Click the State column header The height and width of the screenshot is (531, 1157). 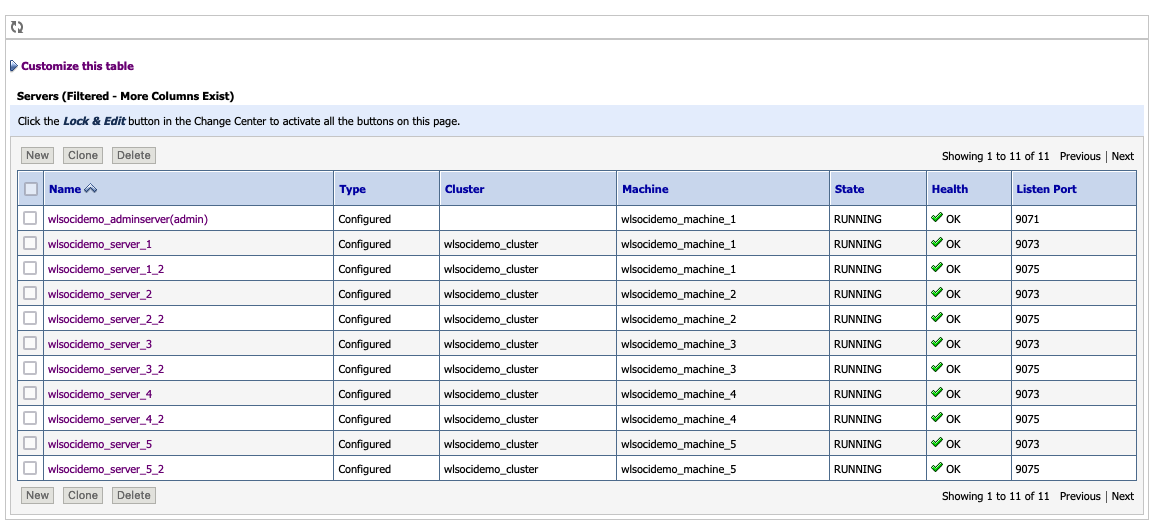click(x=849, y=189)
